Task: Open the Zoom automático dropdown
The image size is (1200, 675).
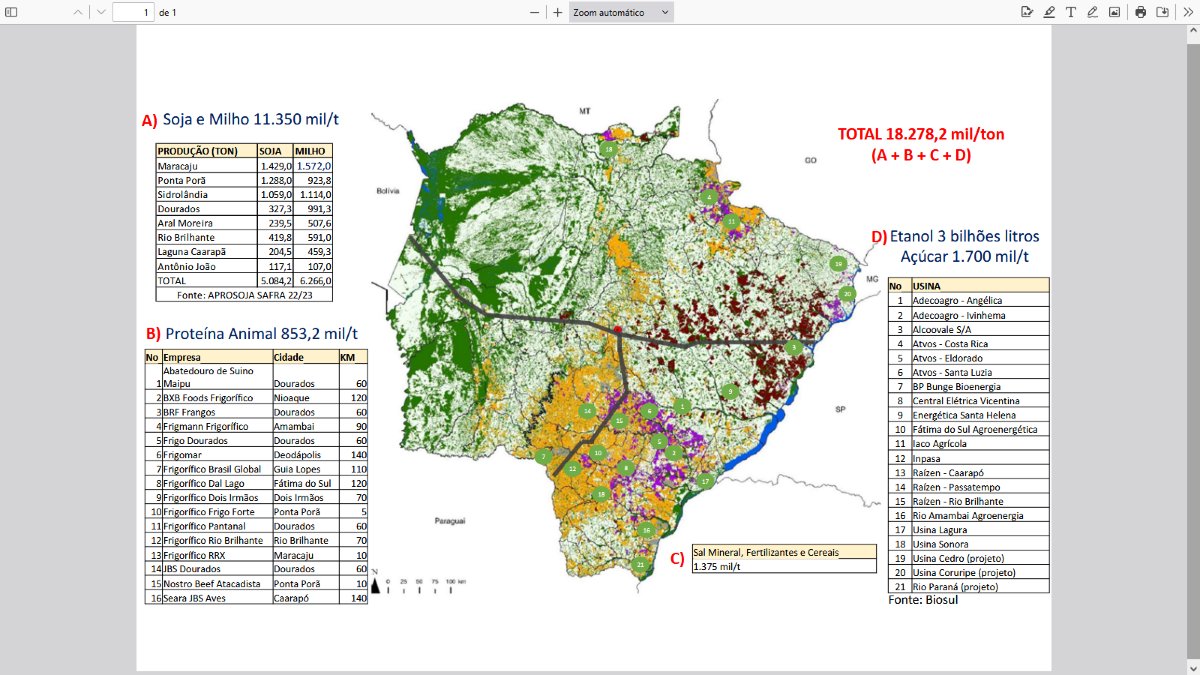Action: click(x=621, y=12)
